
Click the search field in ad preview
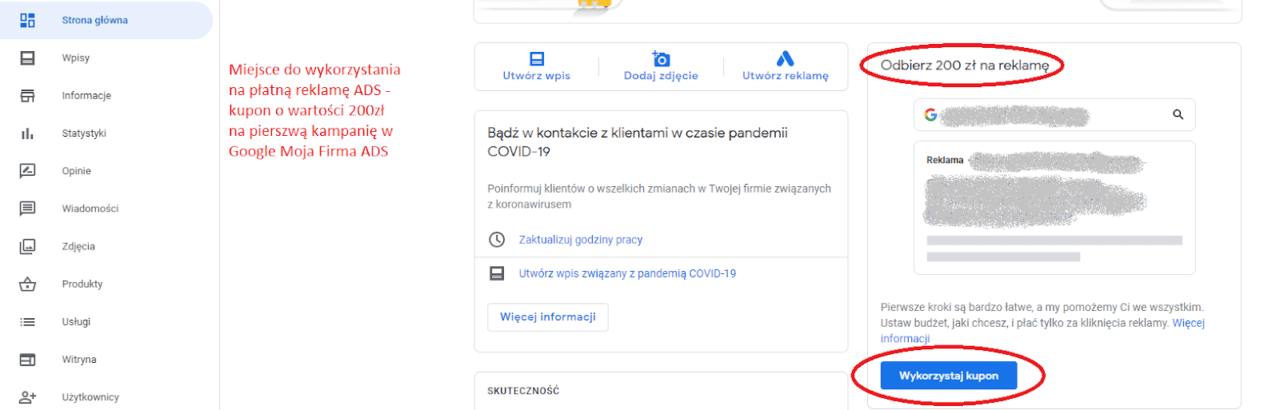[1054, 115]
